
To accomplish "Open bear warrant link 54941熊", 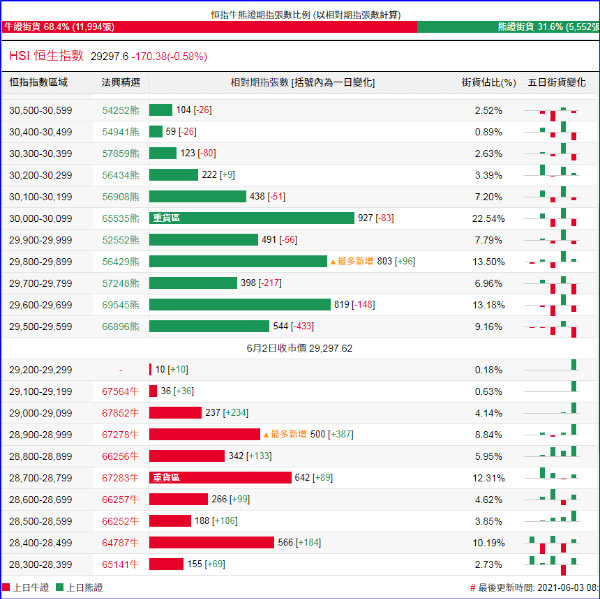I will pos(121,132).
